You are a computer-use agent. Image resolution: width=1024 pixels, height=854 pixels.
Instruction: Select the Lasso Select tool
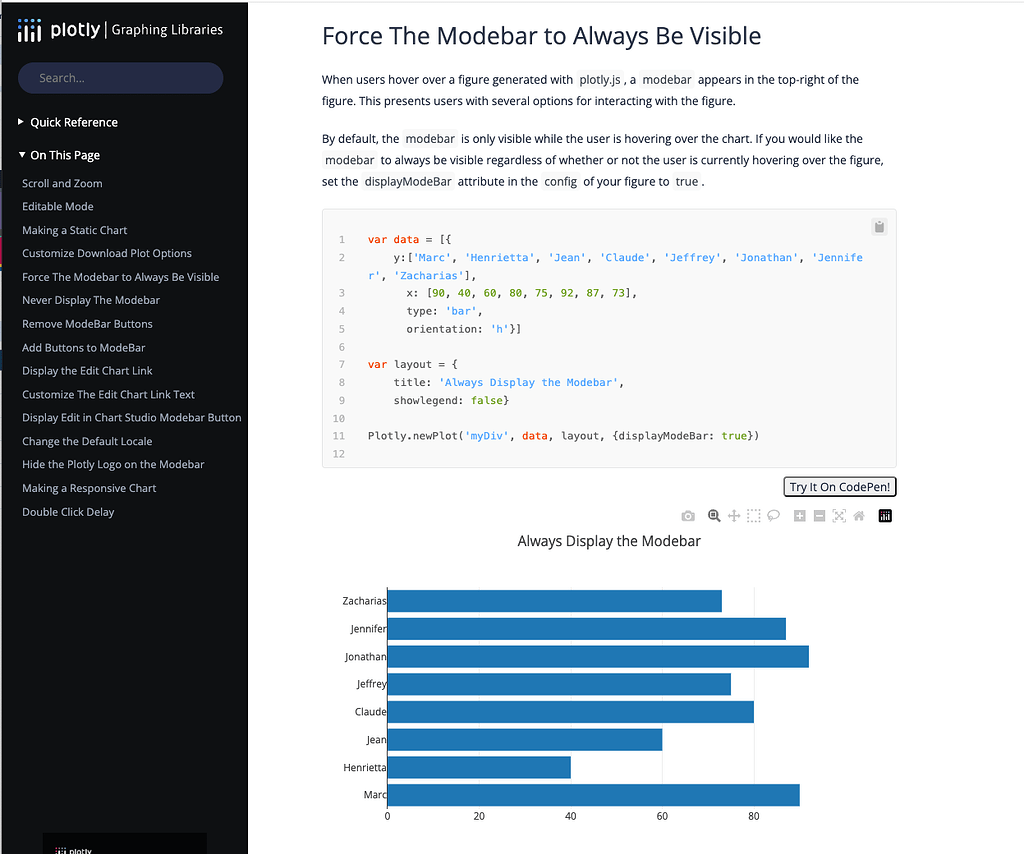pyautogui.click(x=773, y=515)
